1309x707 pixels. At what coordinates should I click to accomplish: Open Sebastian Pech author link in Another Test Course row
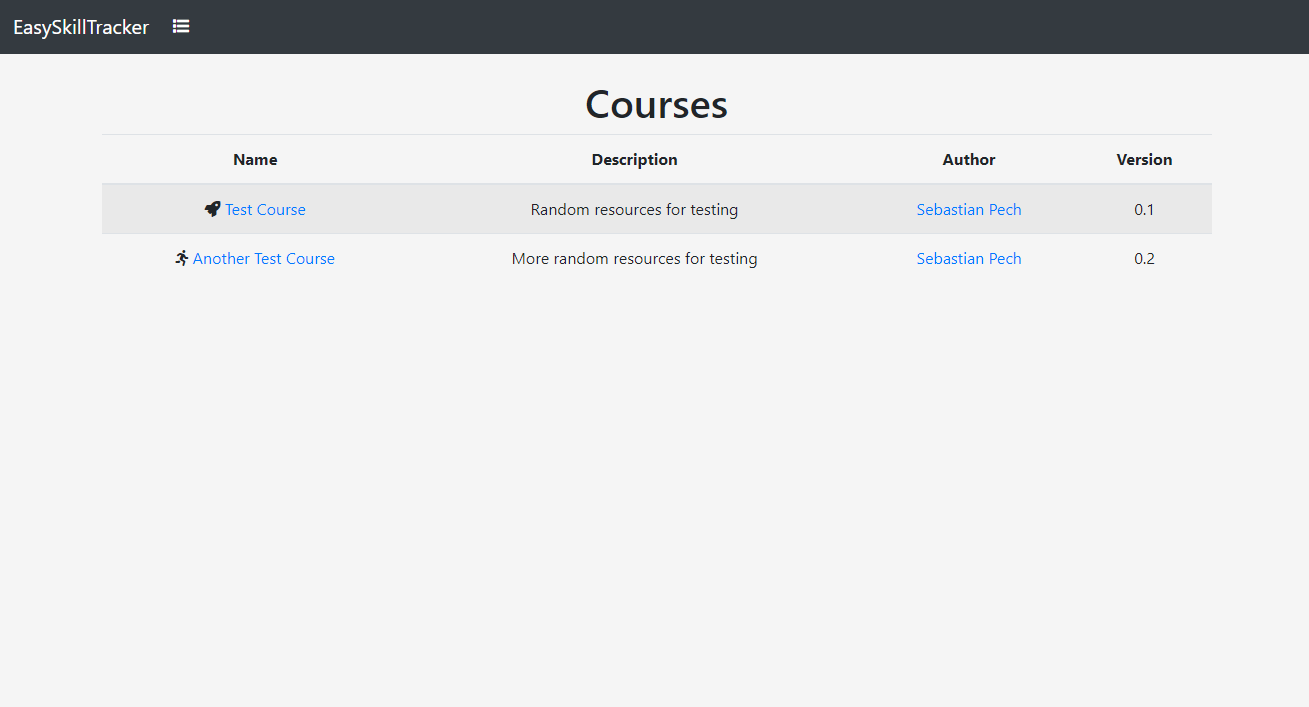pos(969,258)
